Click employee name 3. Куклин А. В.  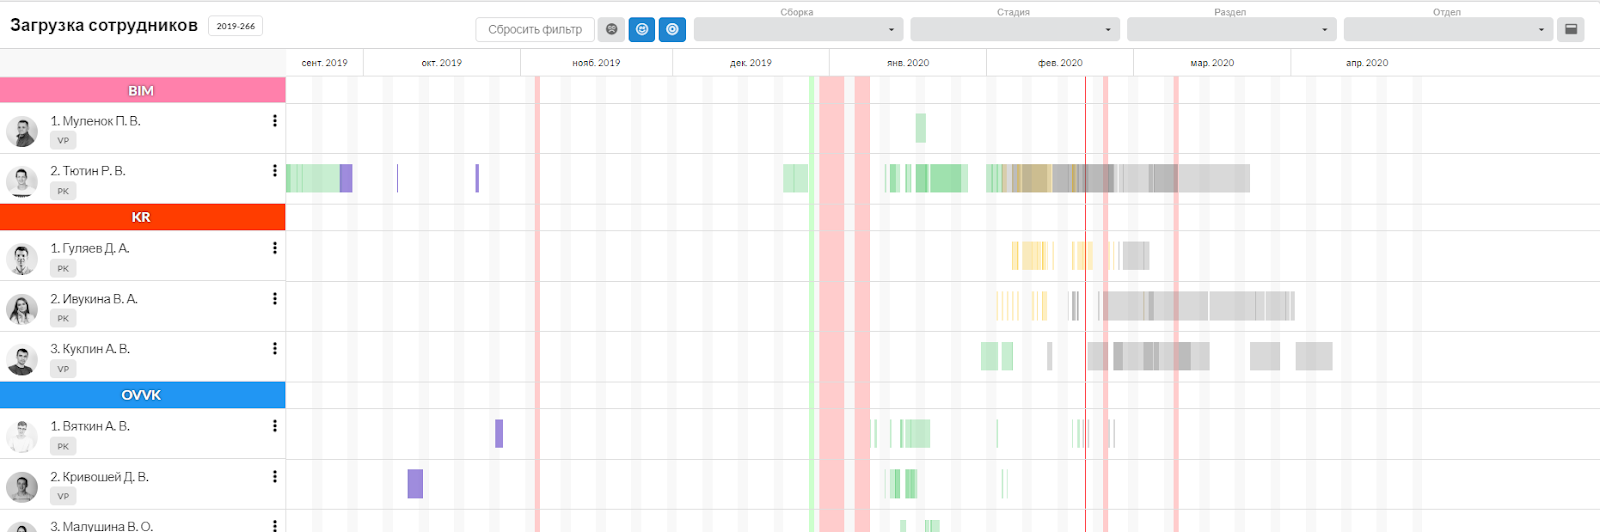tap(90, 349)
